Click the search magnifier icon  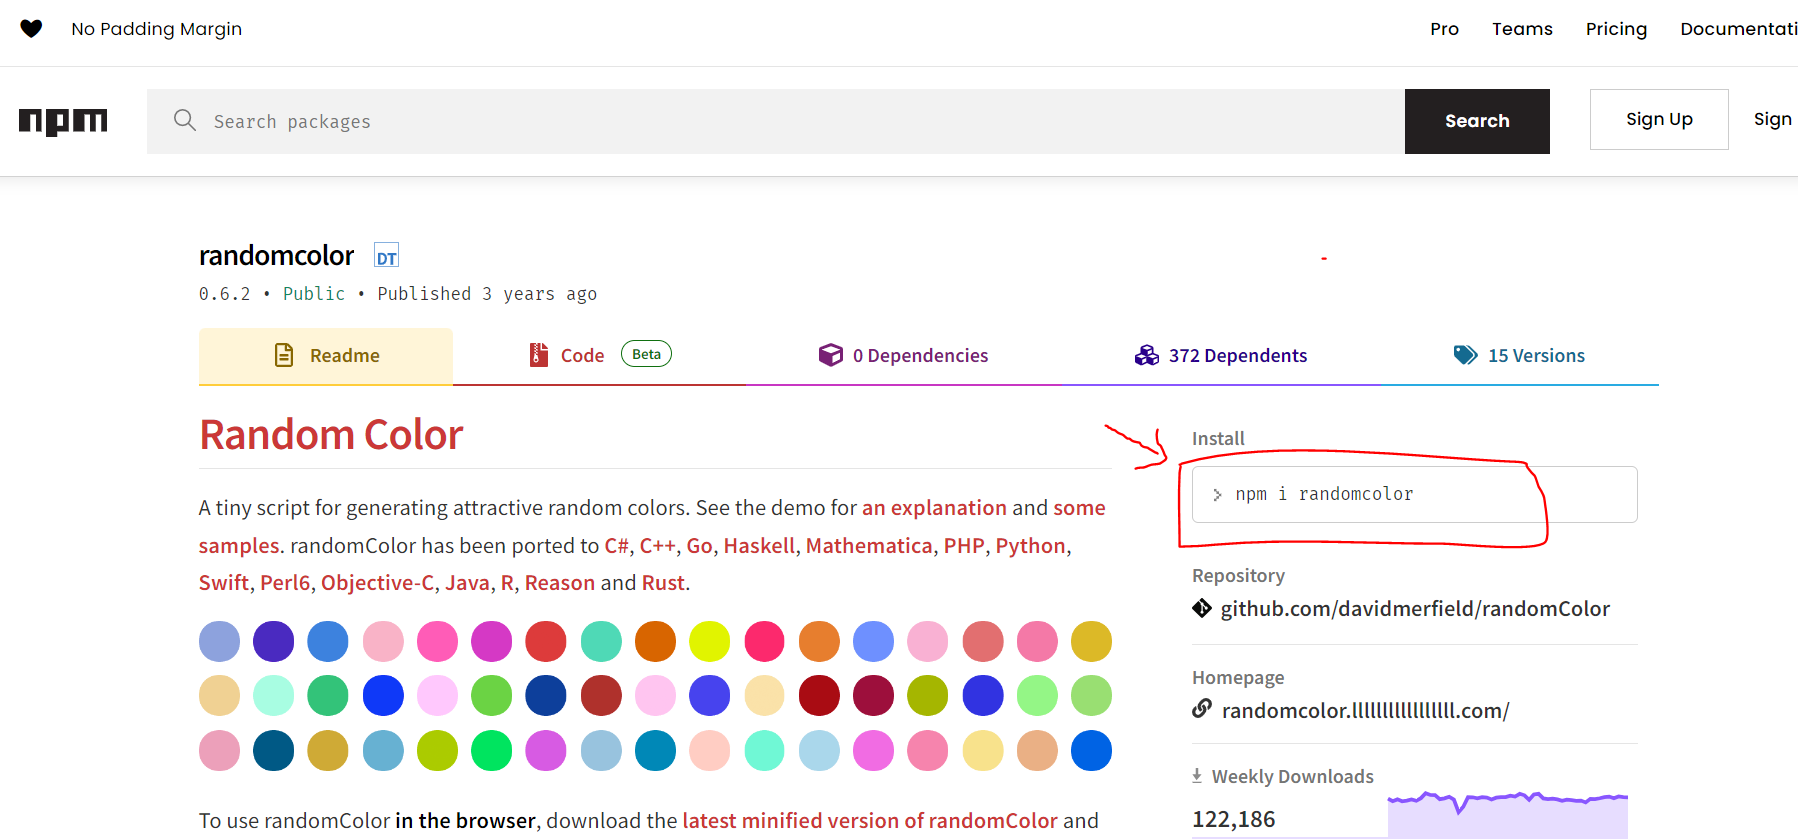click(x=185, y=120)
